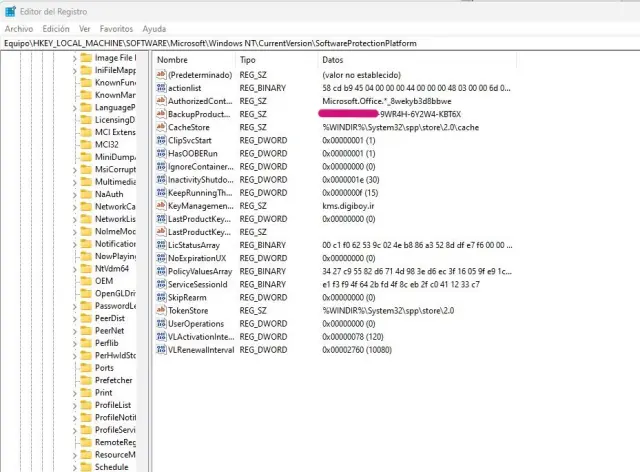This screenshot has height=472, width=640.
Task: Click the Ports folder icon in tree
Action: point(86,367)
